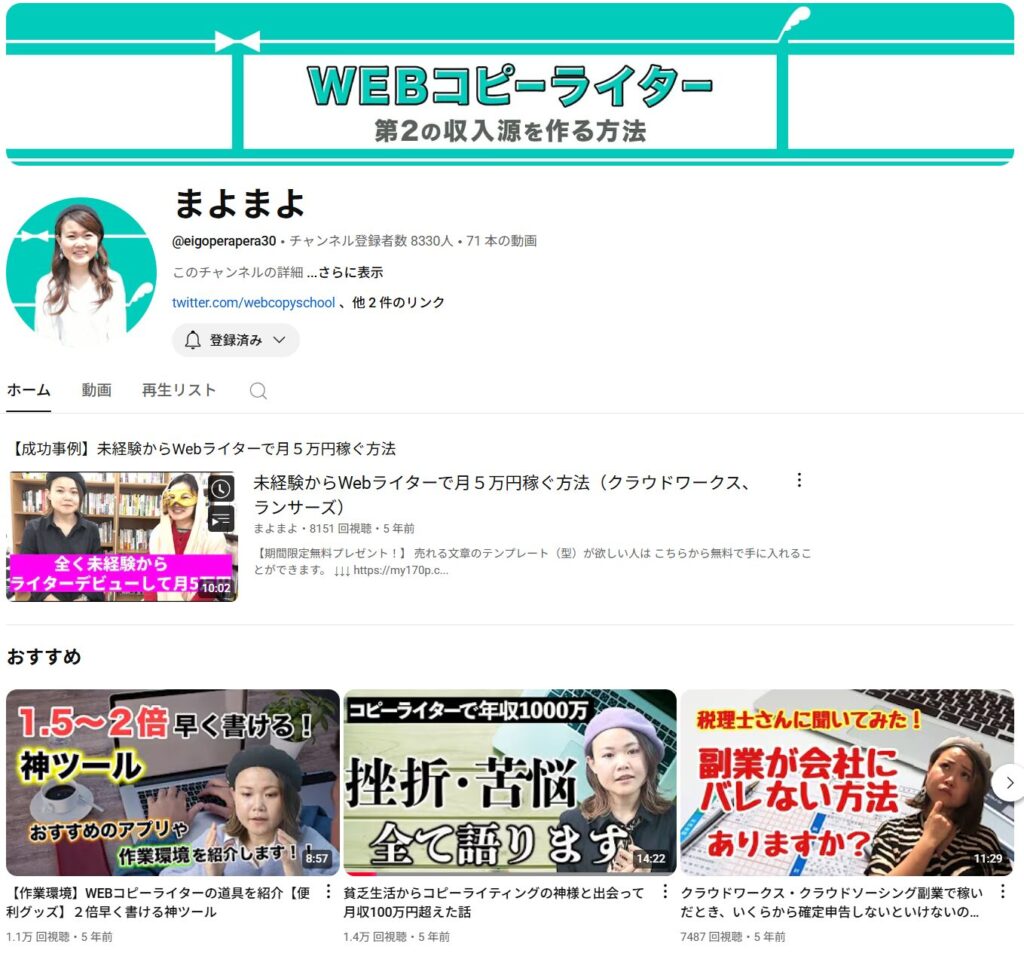Open the three-dot menu on the featured video

(x=799, y=482)
